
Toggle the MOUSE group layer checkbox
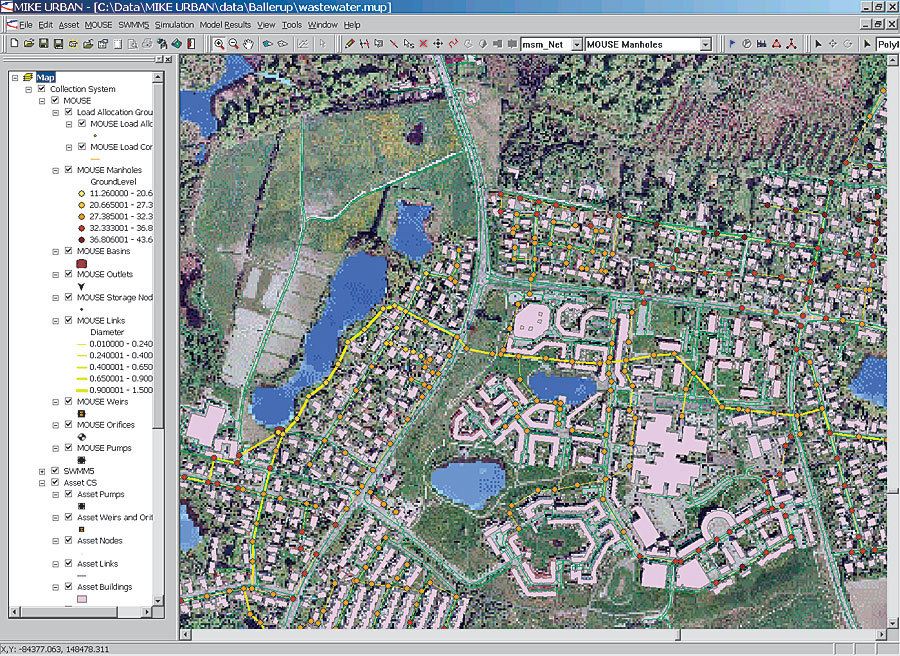pyautogui.click(x=55, y=100)
